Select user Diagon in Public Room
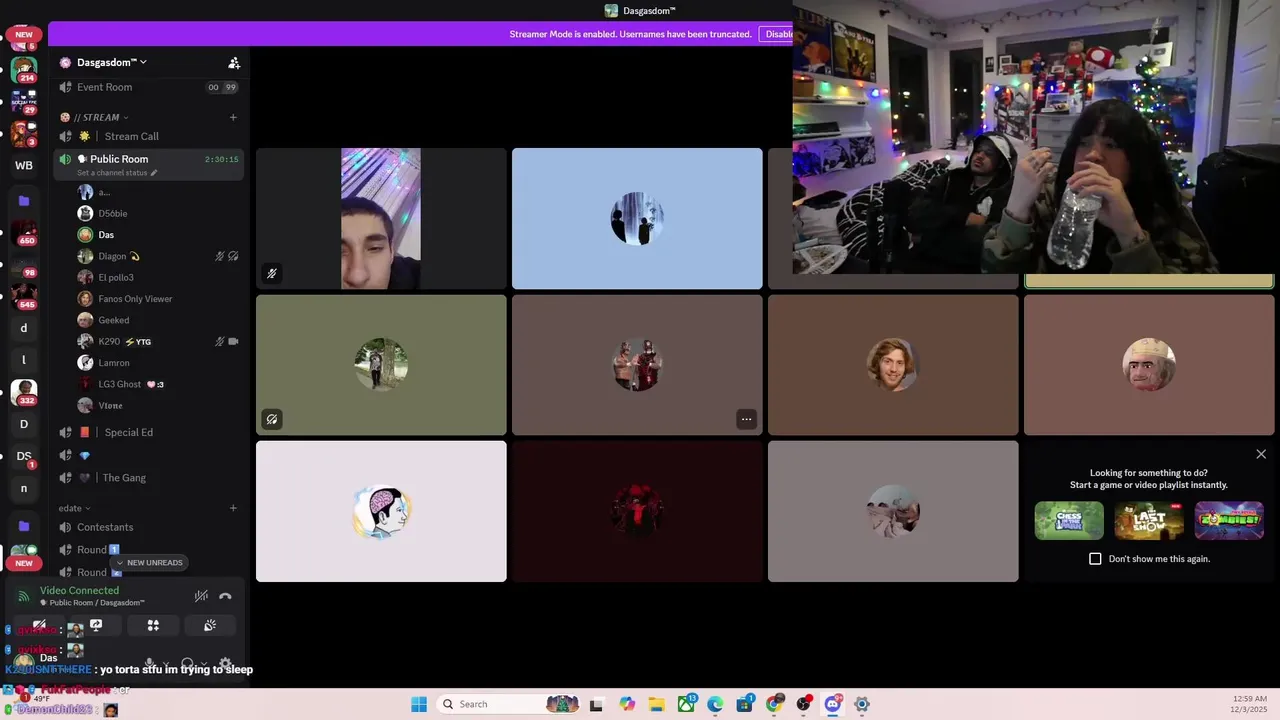The image size is (1280, 720). (x=158, y=256)
